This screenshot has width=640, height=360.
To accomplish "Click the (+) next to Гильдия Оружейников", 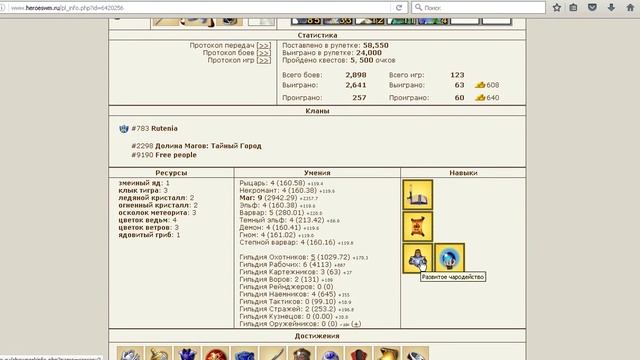I will coord(356,324).
